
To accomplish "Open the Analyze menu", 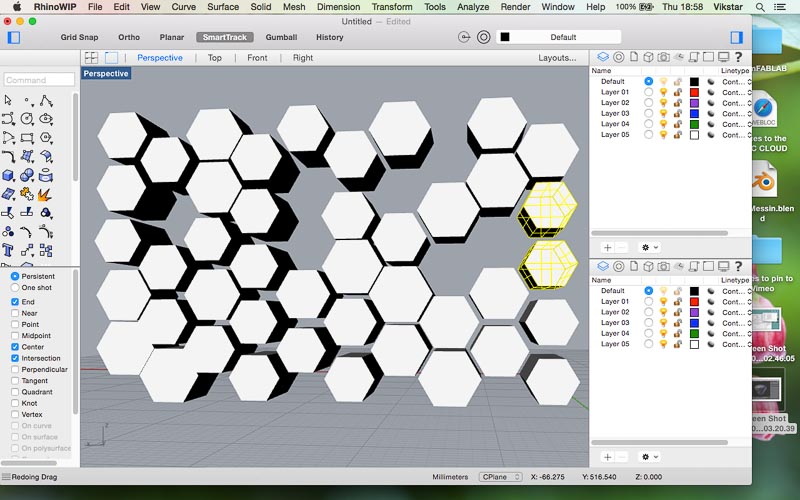I will [473, 7].
